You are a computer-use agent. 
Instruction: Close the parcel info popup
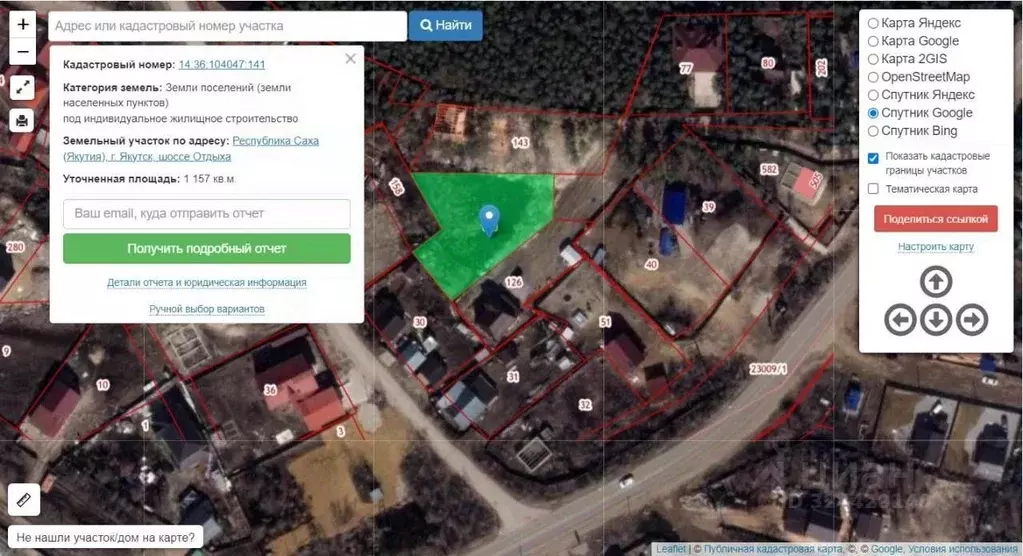click(350, 59)
